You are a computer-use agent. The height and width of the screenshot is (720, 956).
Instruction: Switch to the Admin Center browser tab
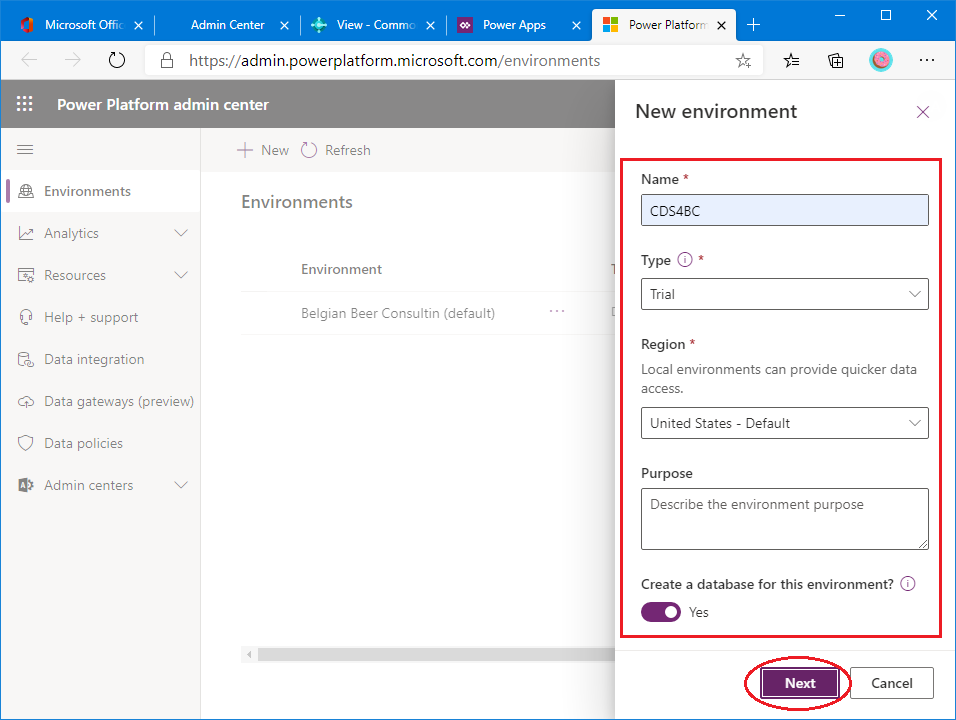pos(226,25)
